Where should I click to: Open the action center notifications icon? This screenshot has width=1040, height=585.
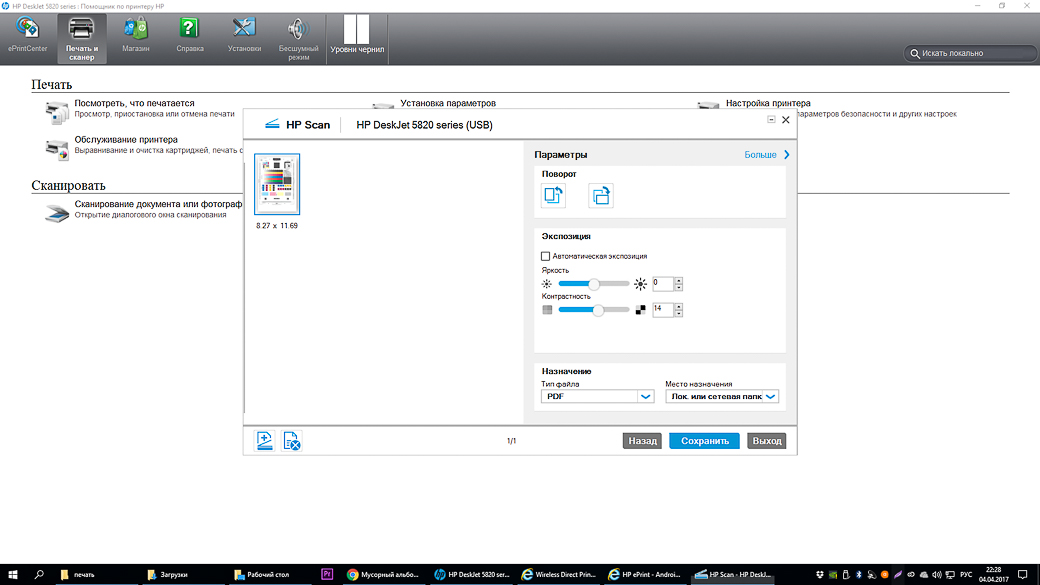point(1023,574)
